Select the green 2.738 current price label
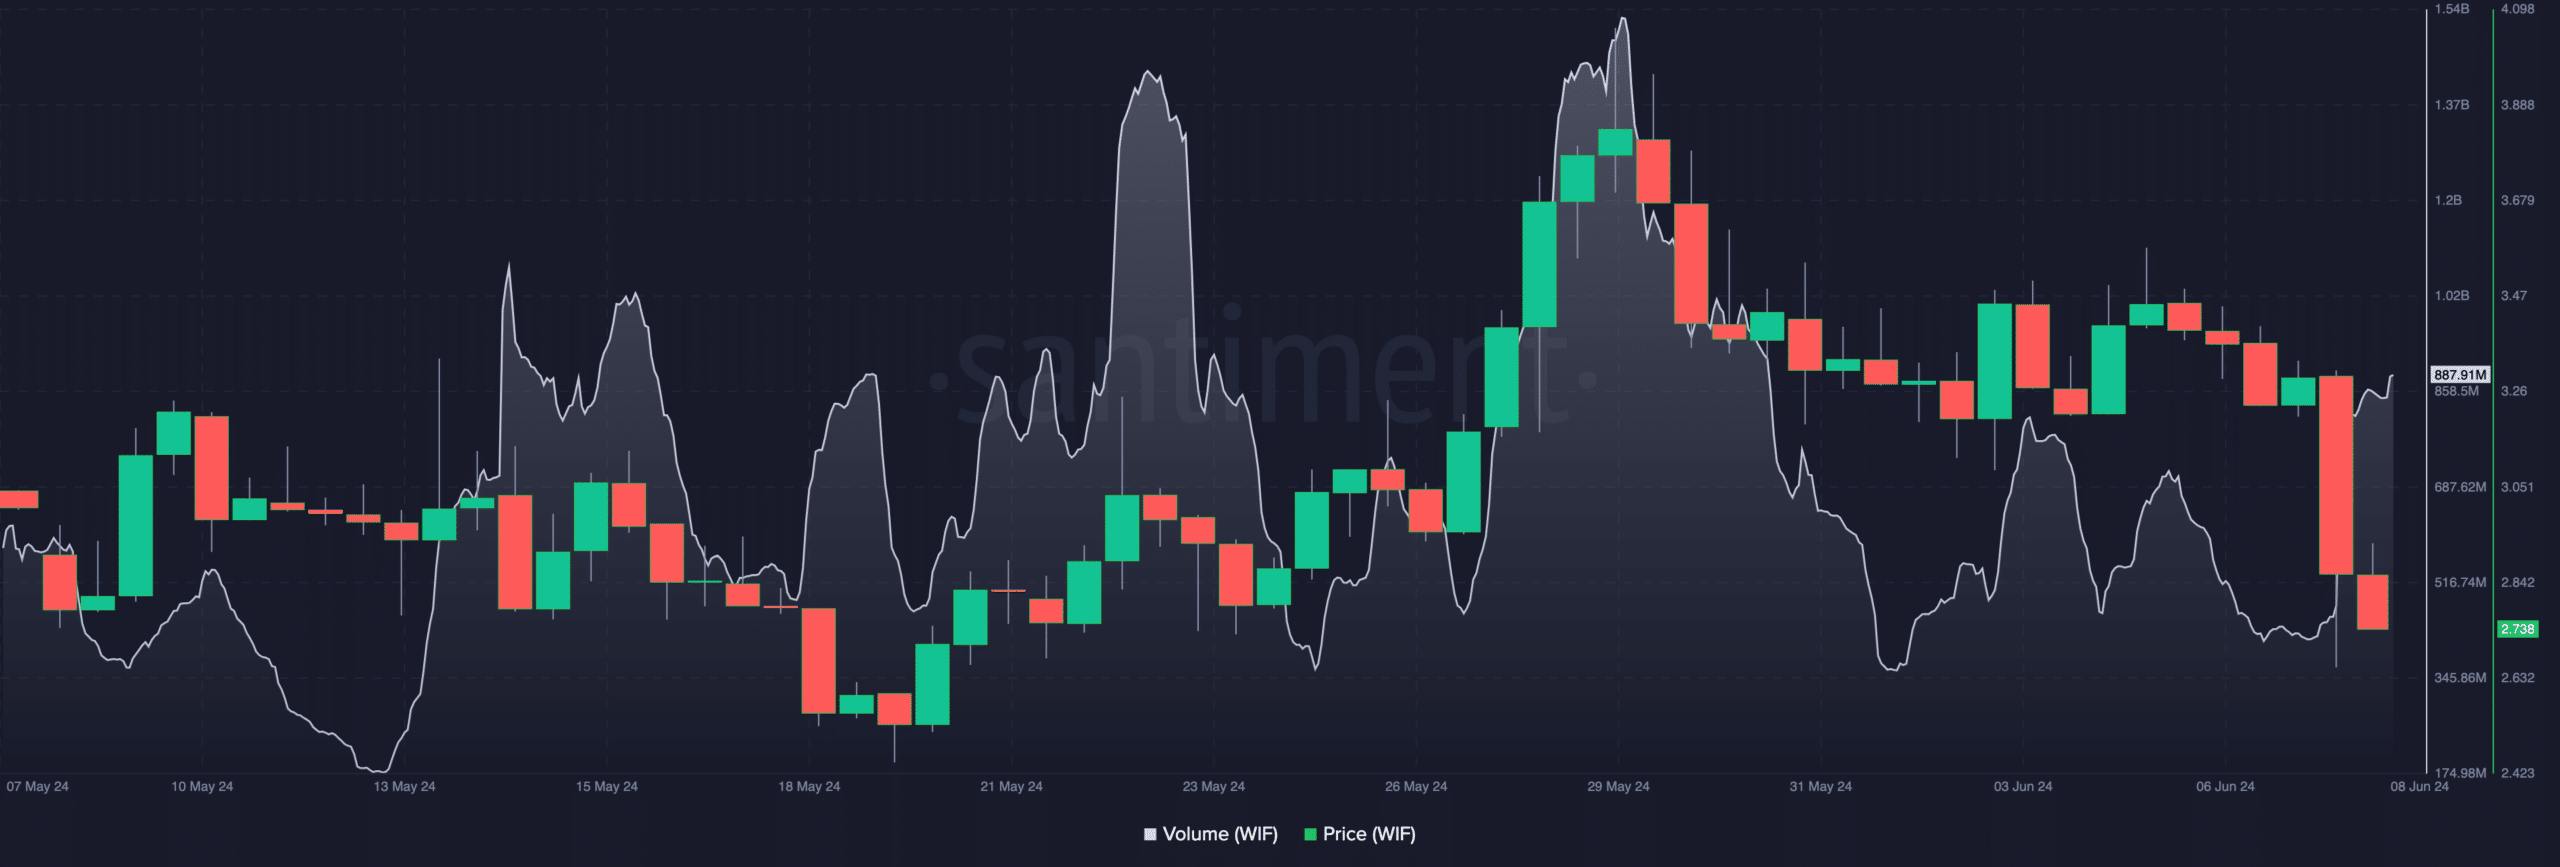2560x867 pixels. 2517,629
